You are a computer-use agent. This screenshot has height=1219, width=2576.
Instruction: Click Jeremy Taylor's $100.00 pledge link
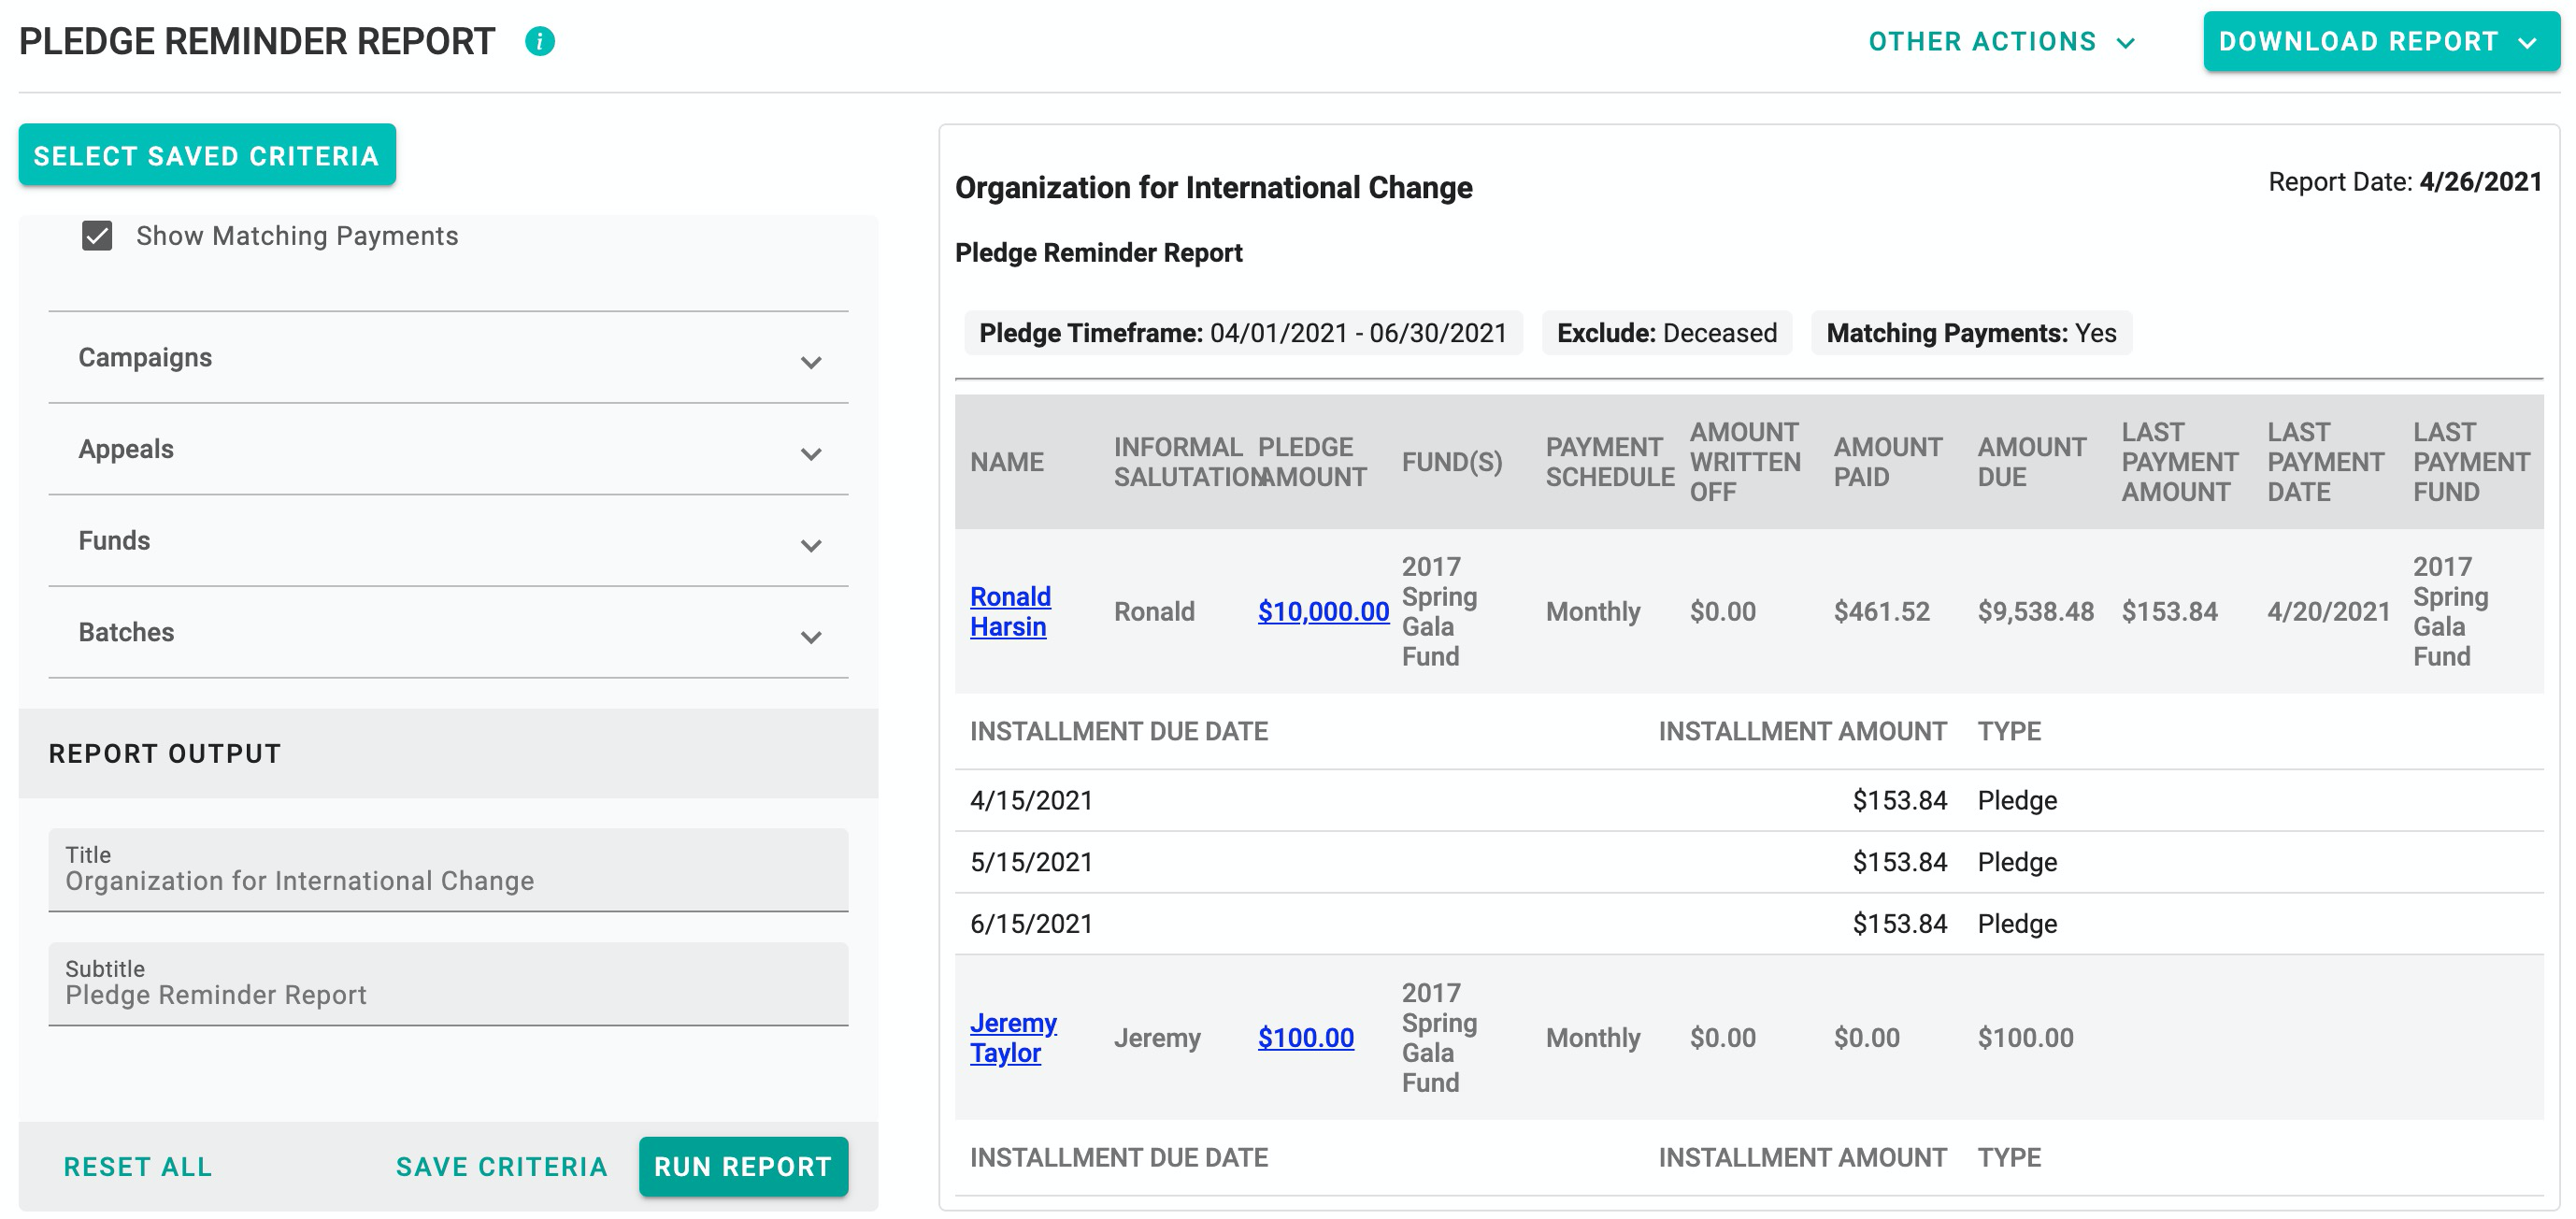(1305, 1038)
